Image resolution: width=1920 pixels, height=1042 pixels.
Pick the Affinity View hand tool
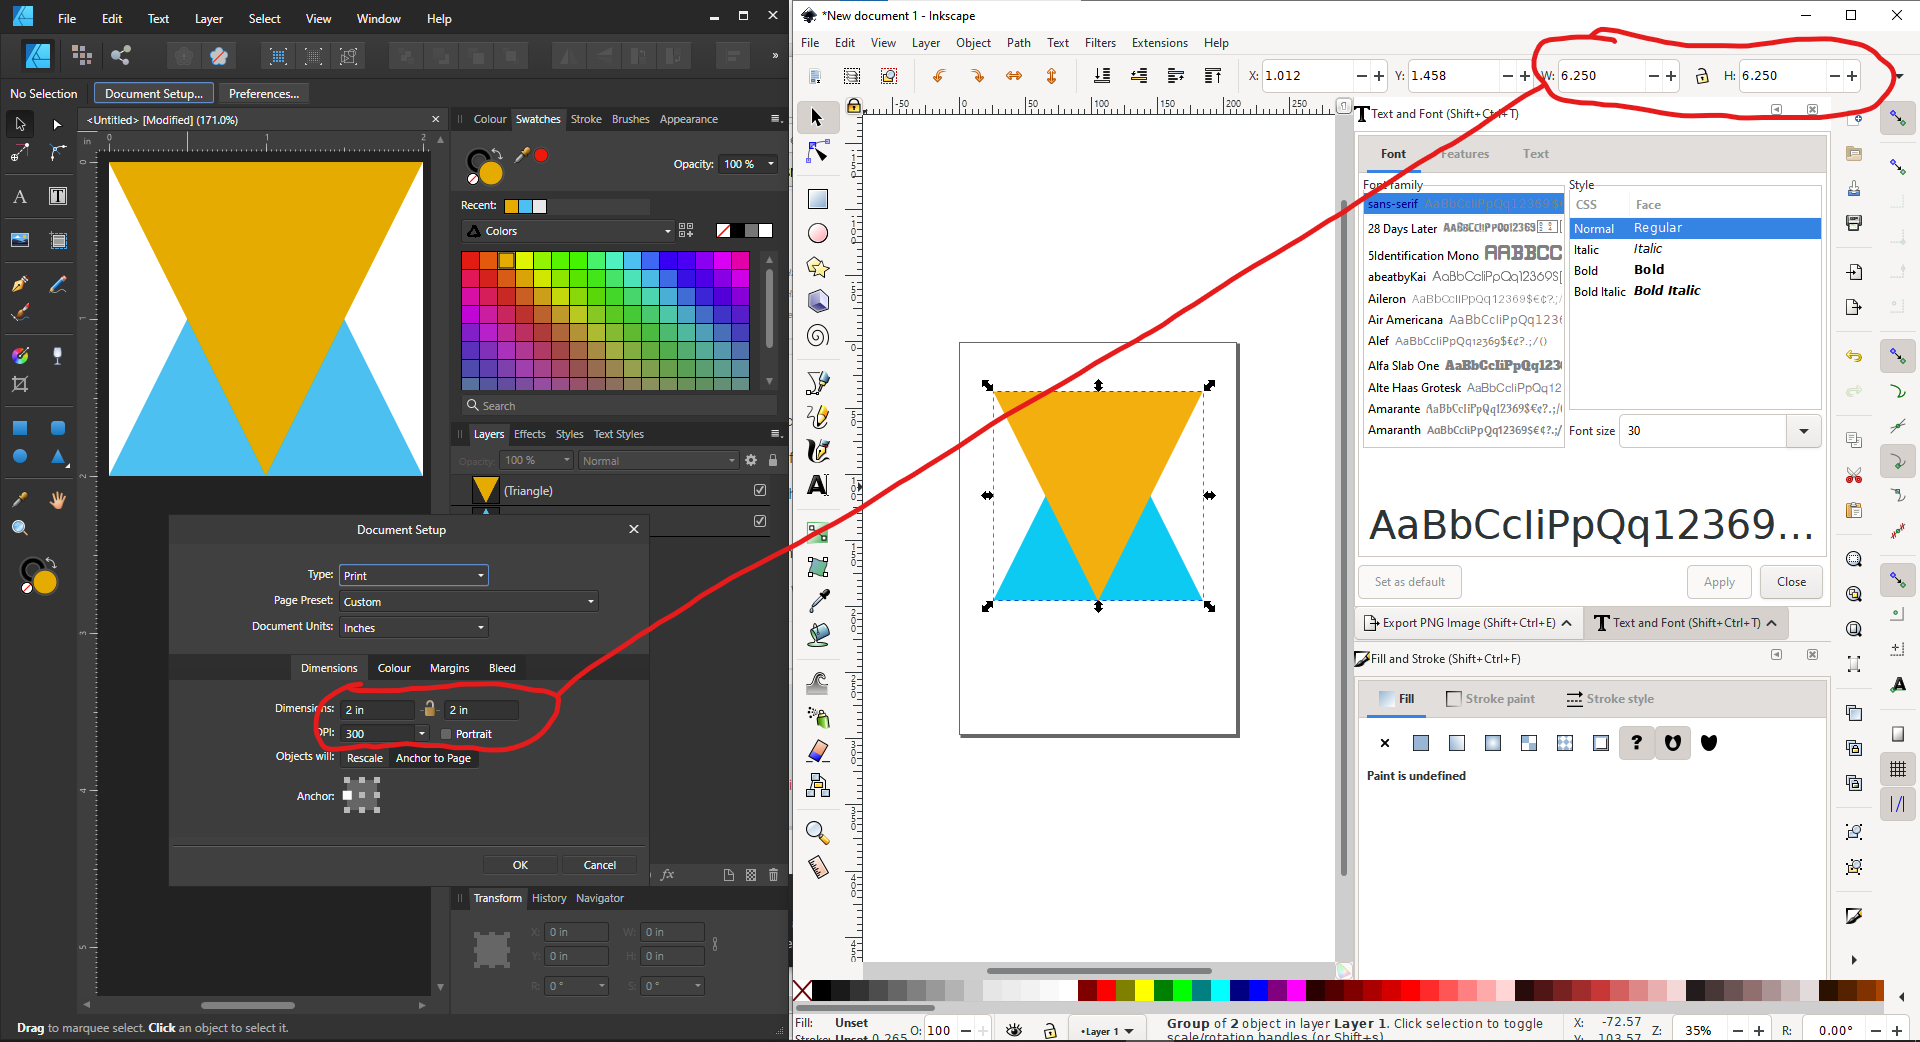(58, 500)
